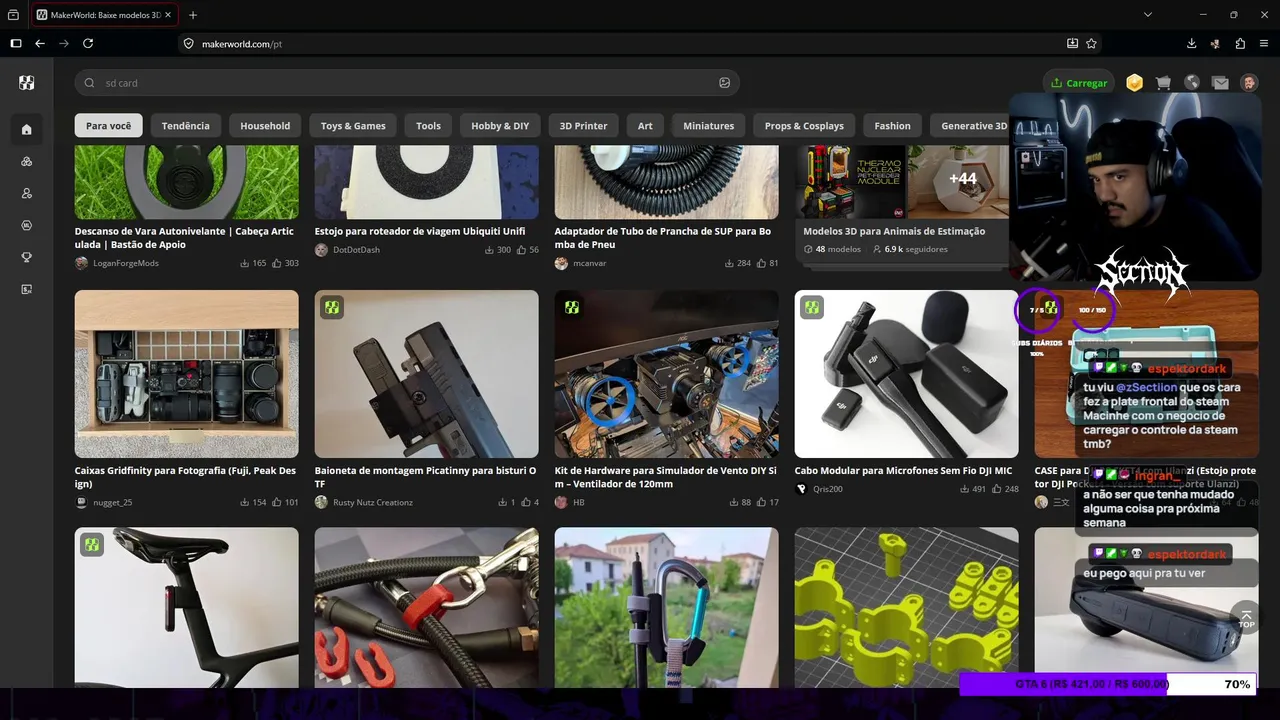Select the 3D Printer category tab

click(x=583, y=126)
